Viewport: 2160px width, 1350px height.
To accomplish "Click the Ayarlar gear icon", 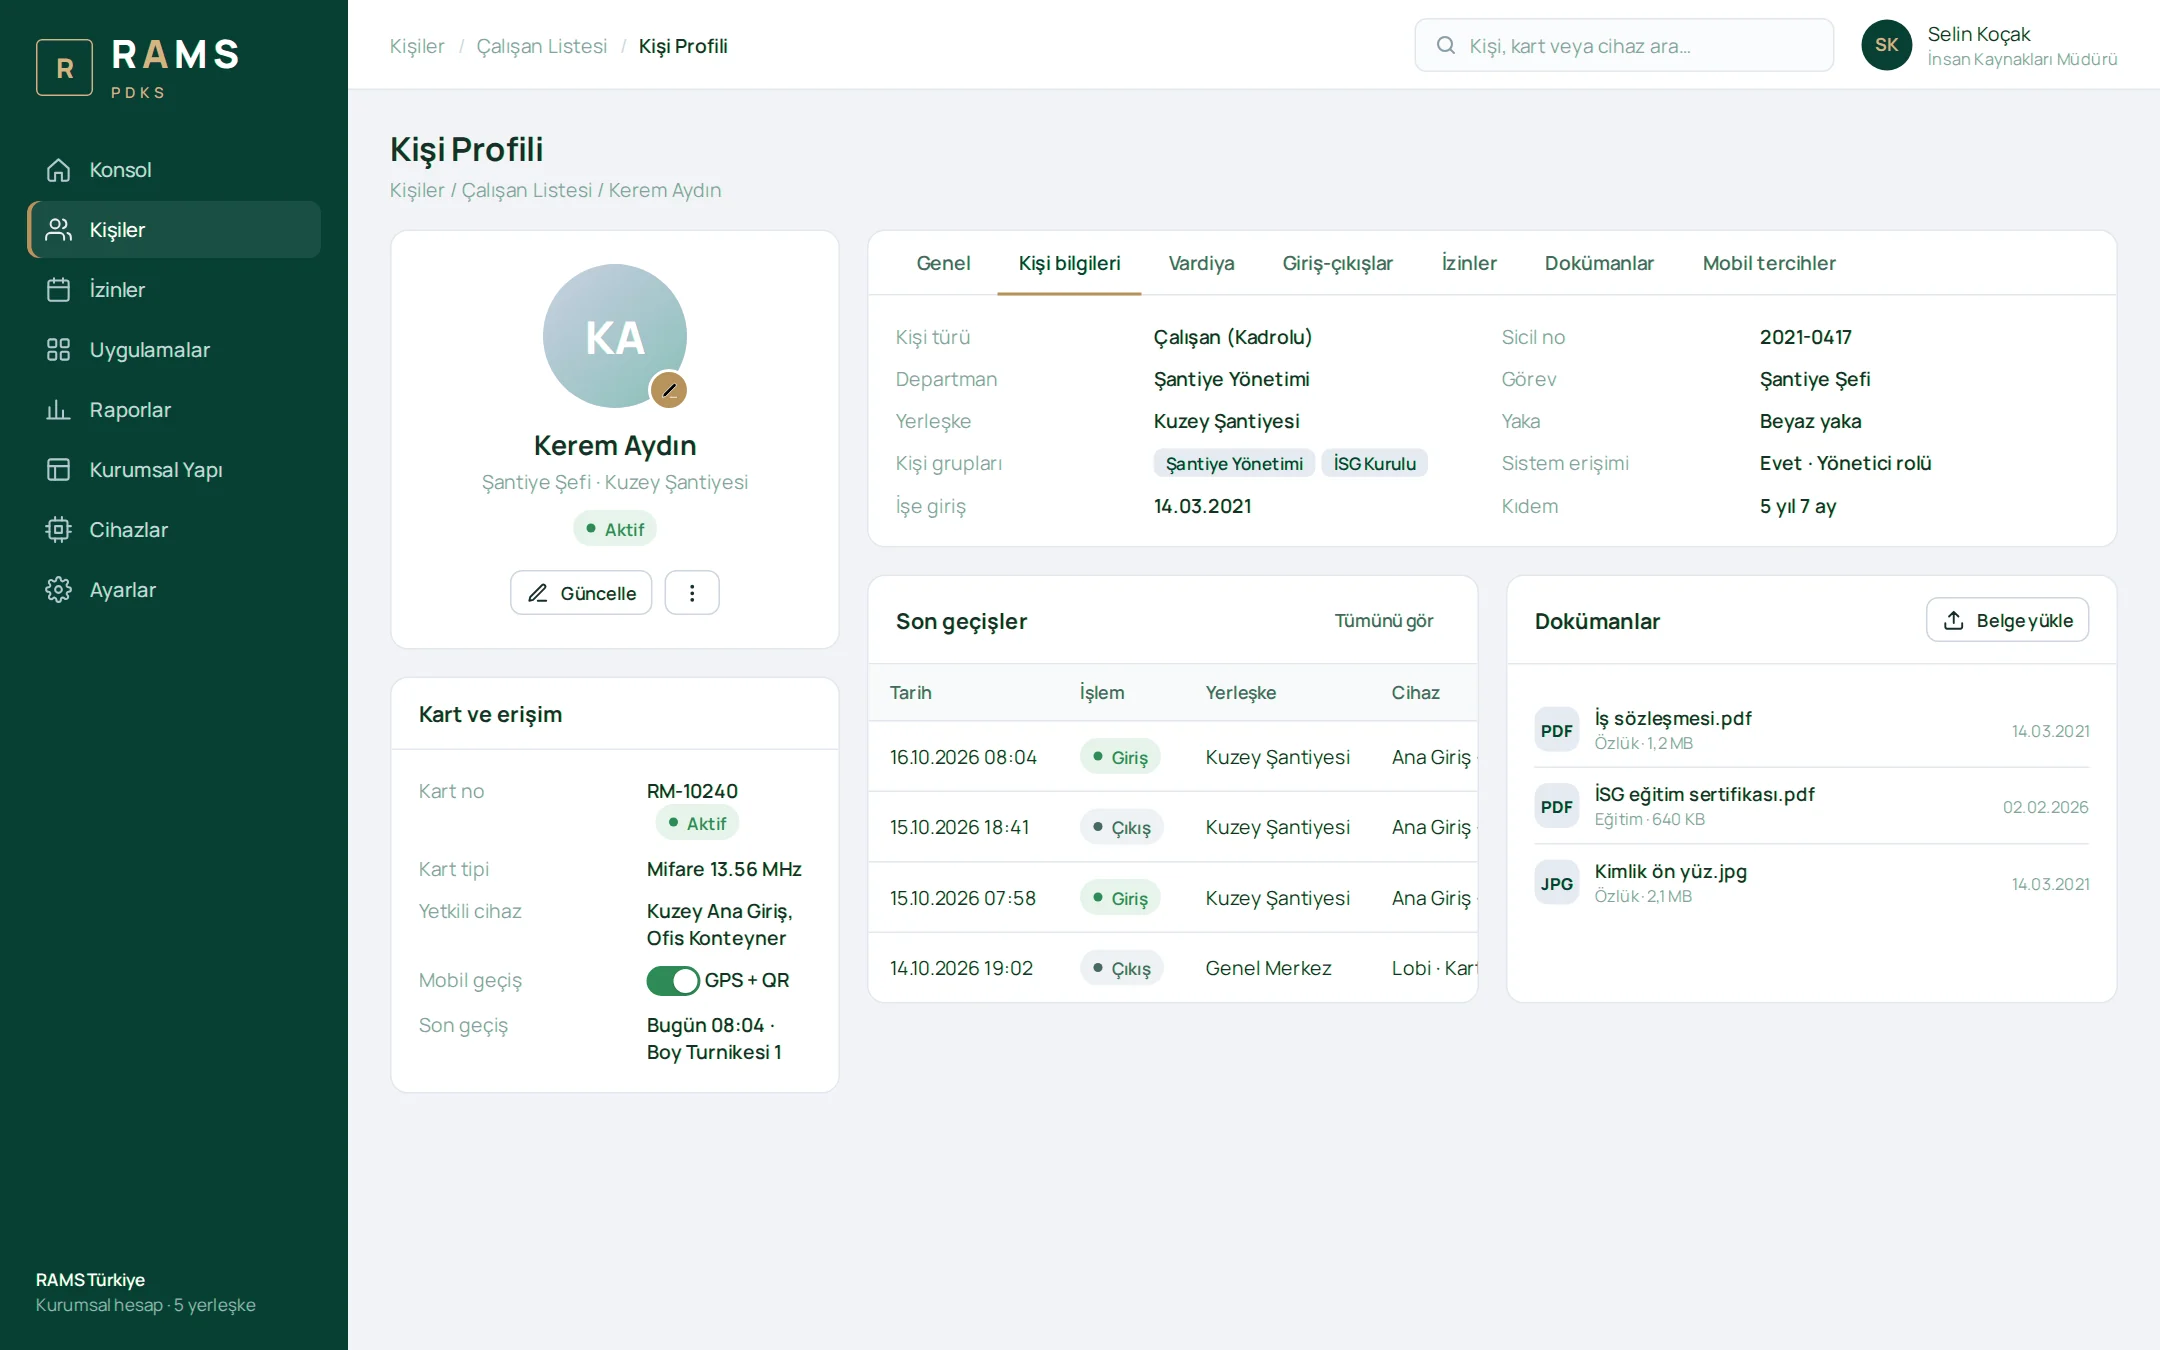I will click(x=58, y=590).
